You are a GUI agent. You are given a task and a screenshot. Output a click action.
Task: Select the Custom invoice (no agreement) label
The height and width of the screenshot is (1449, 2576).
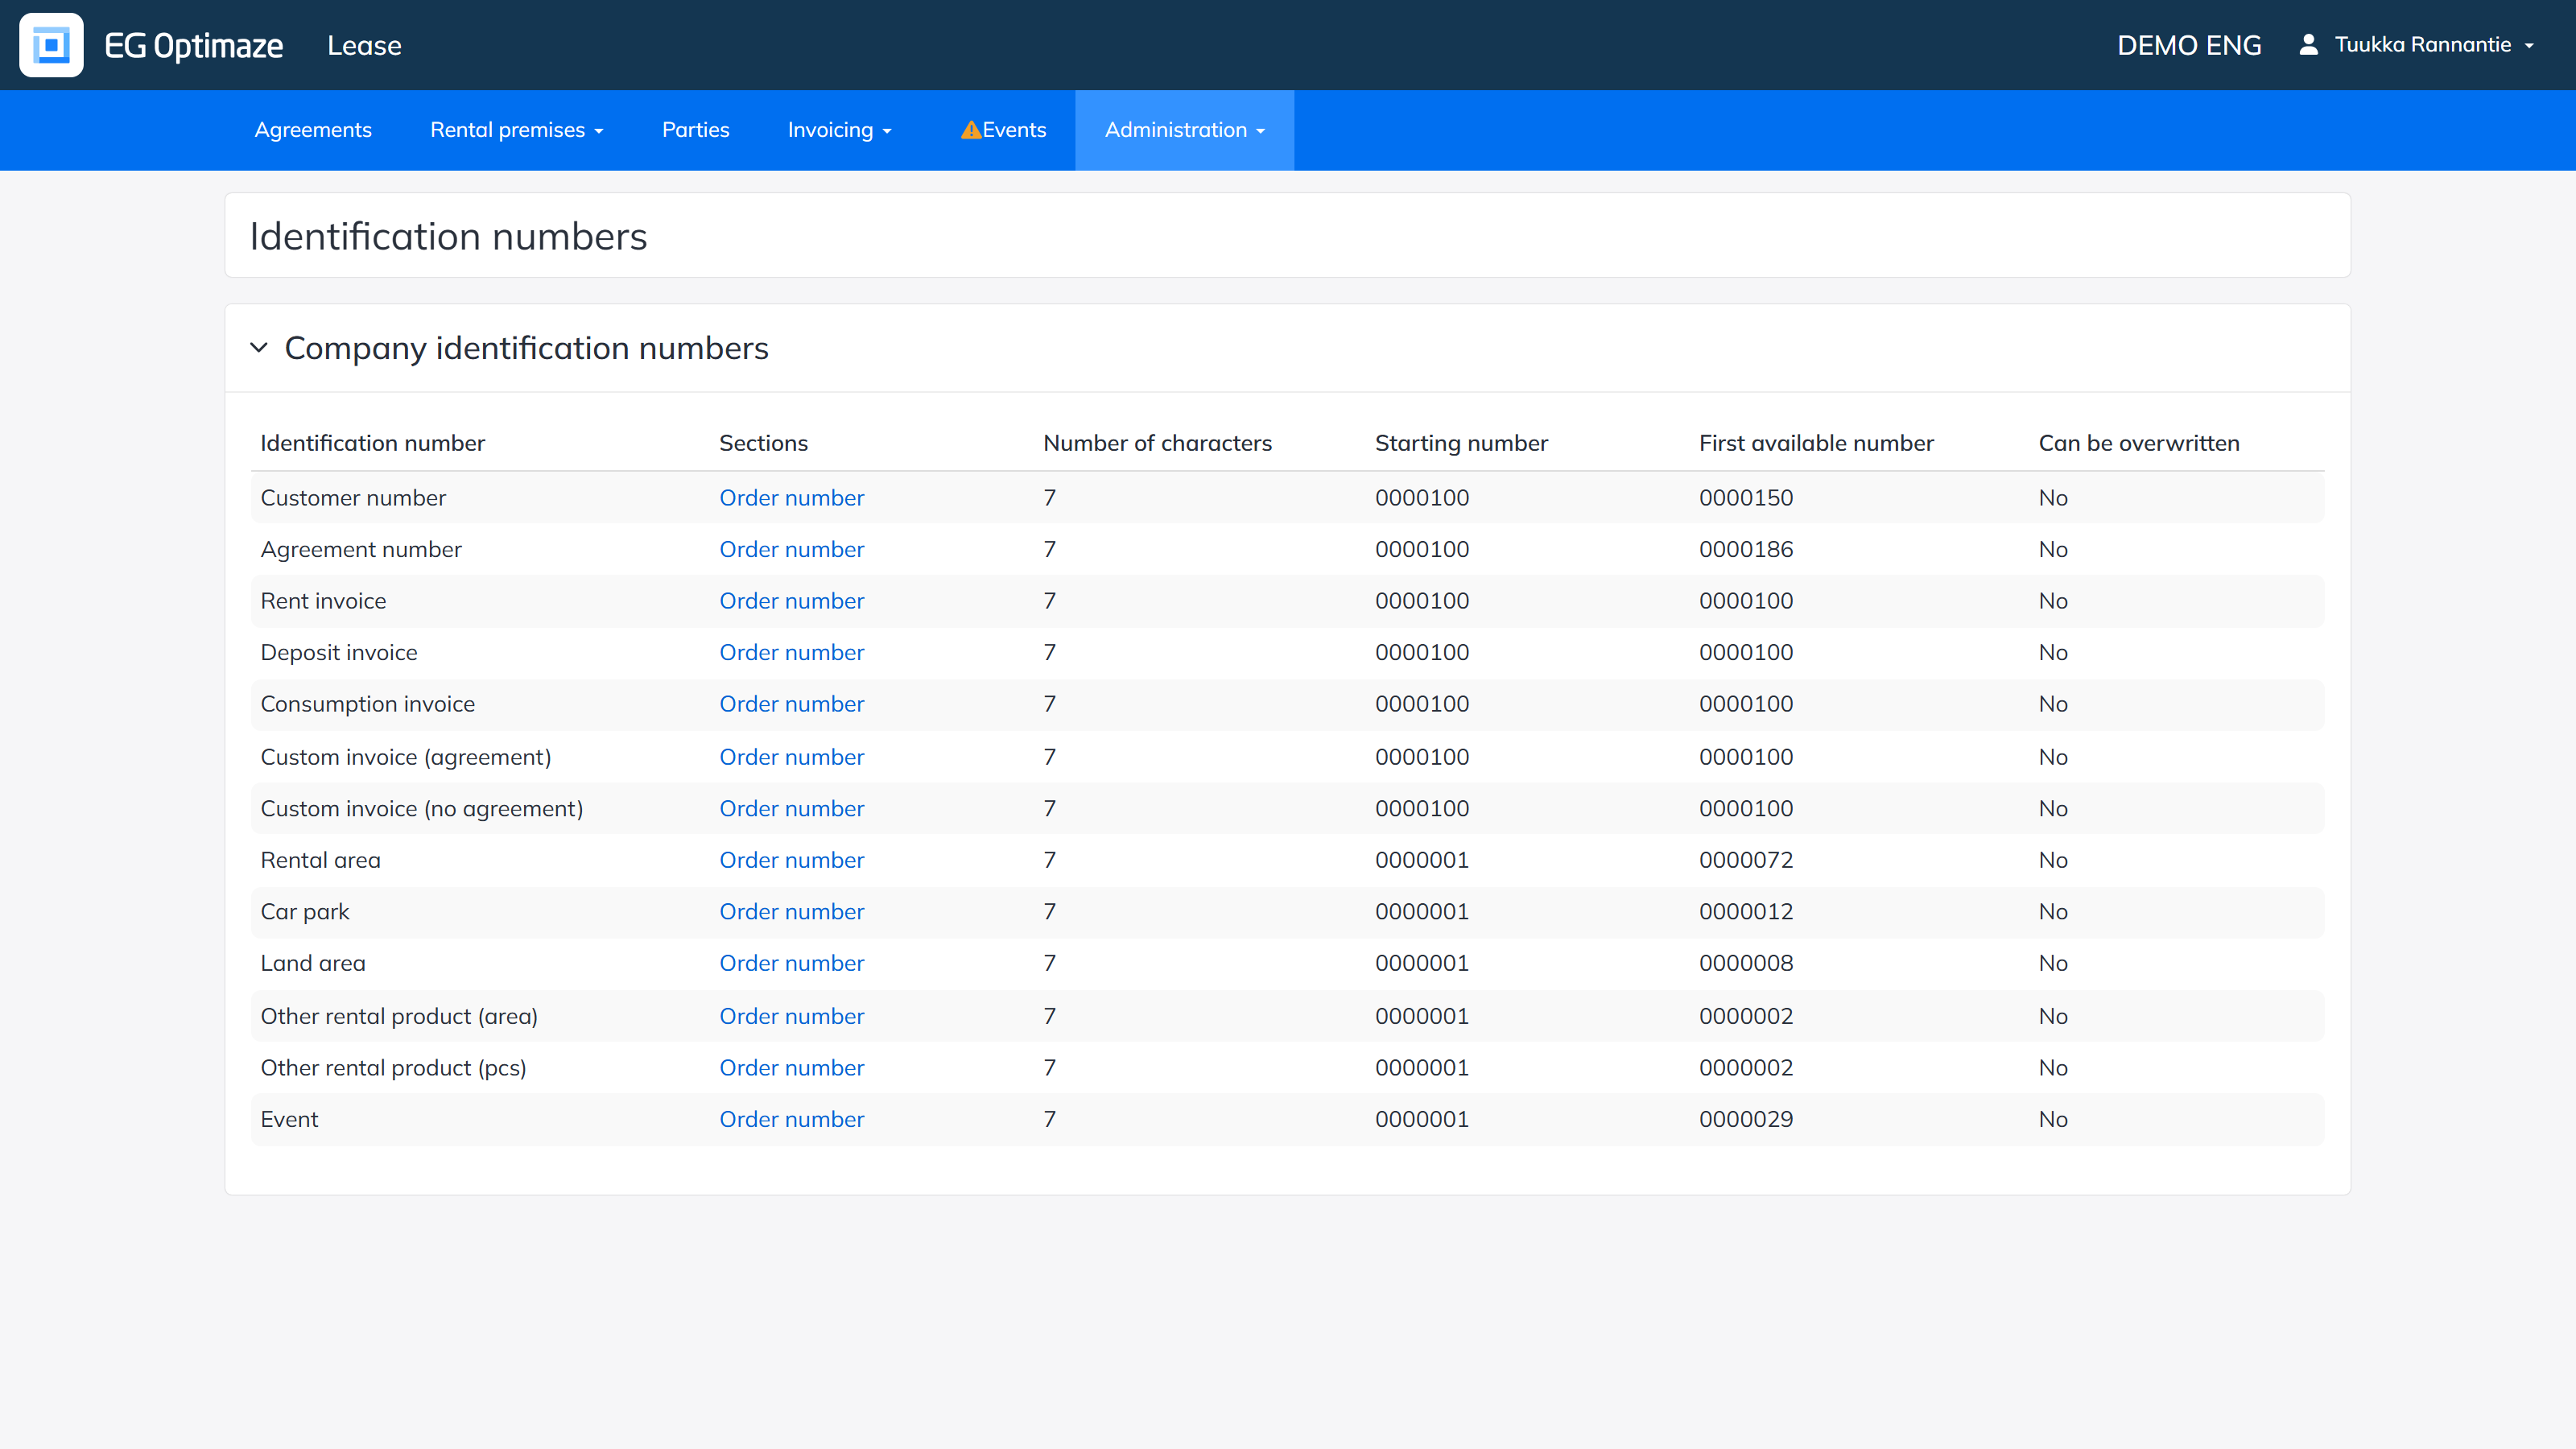tap(422, 809)
